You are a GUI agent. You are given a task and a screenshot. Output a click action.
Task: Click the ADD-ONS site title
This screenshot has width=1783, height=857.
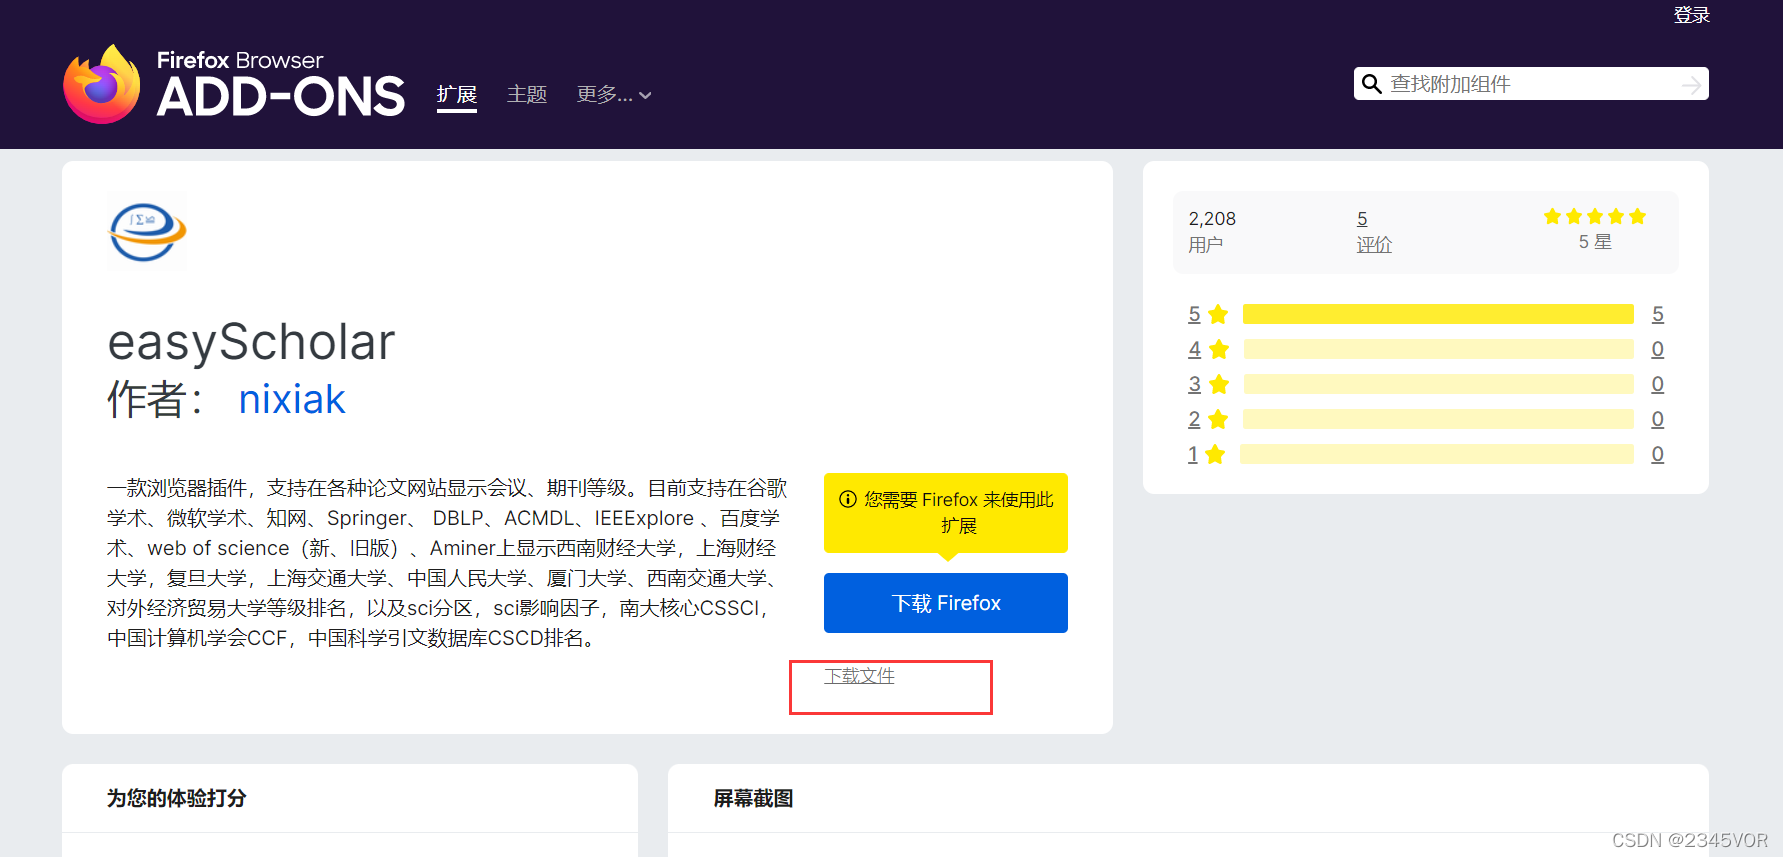(x=281, y=97)
